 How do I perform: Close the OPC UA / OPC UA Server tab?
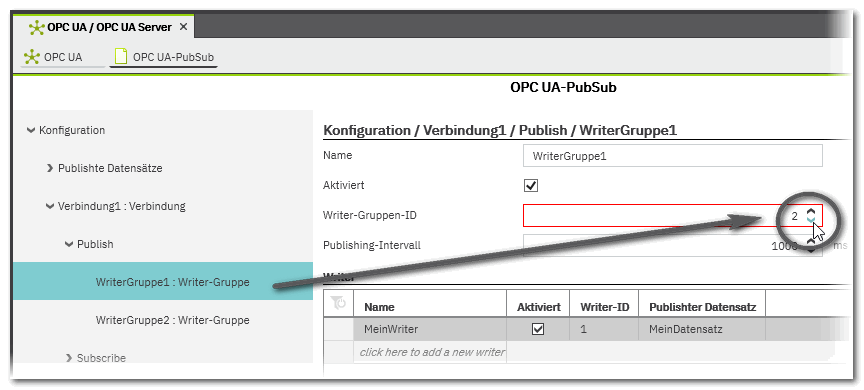tap(183, 27)
